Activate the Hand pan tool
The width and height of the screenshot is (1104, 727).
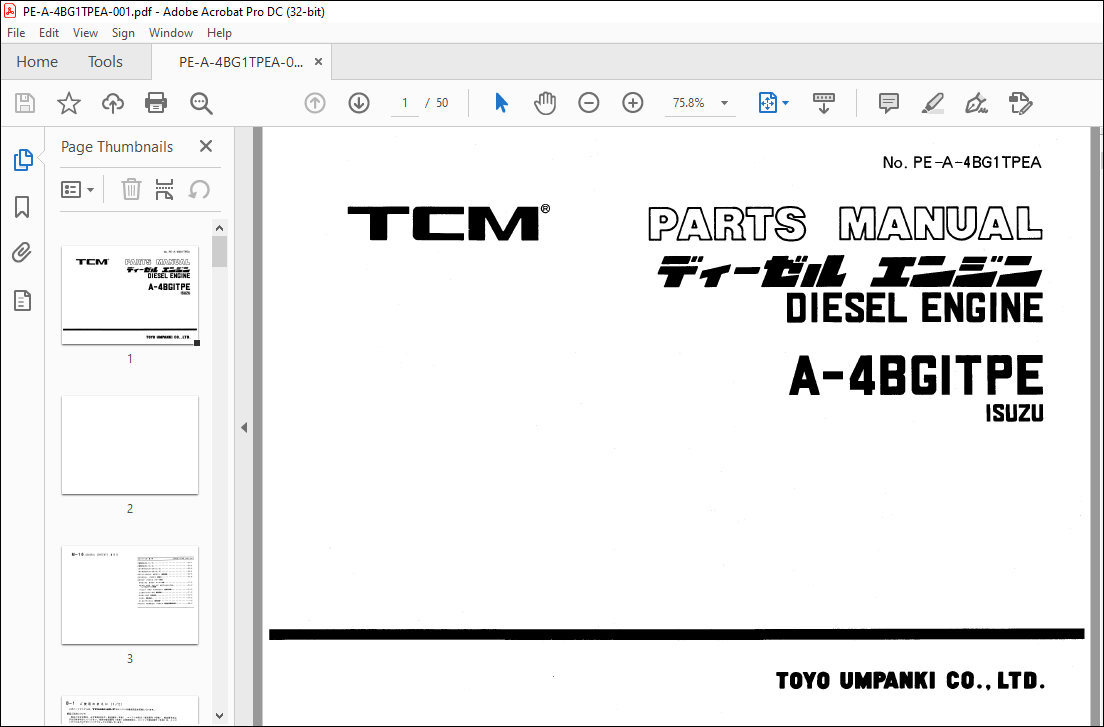(x=545, y=103)
